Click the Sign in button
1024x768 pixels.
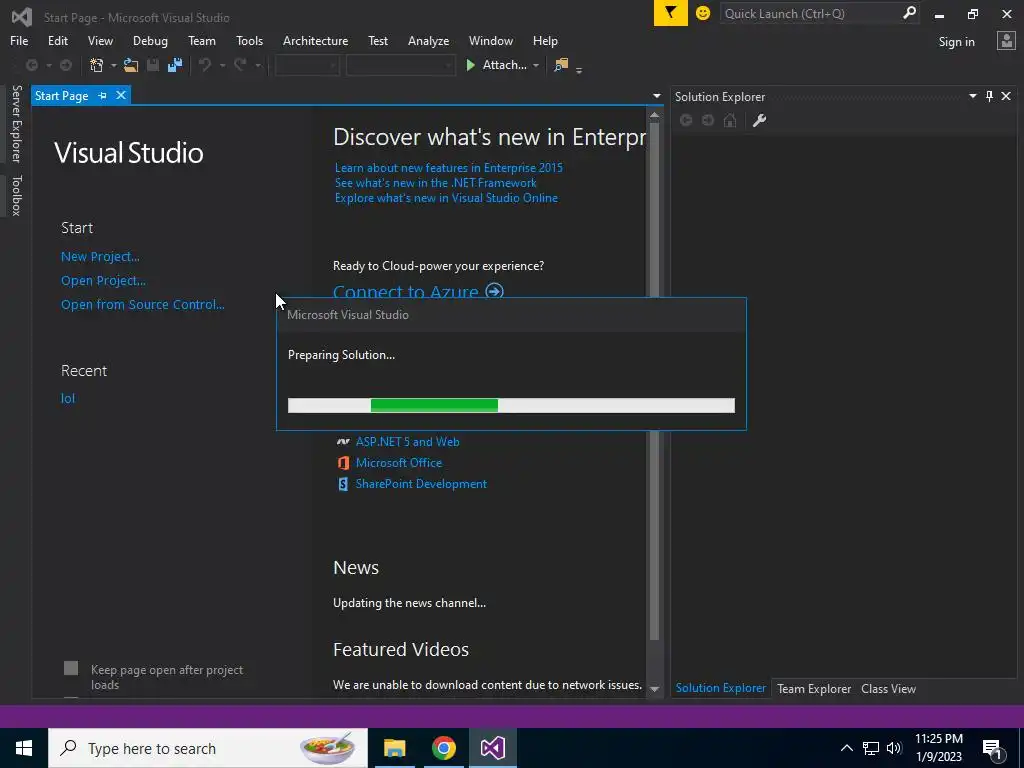tap(956, 42)
